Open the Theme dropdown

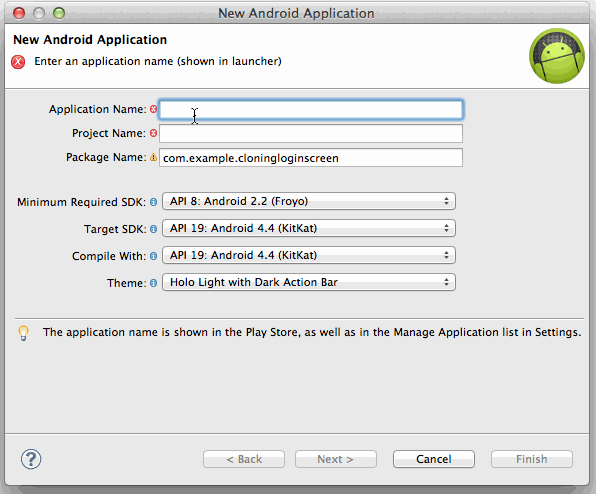(309, 282)
